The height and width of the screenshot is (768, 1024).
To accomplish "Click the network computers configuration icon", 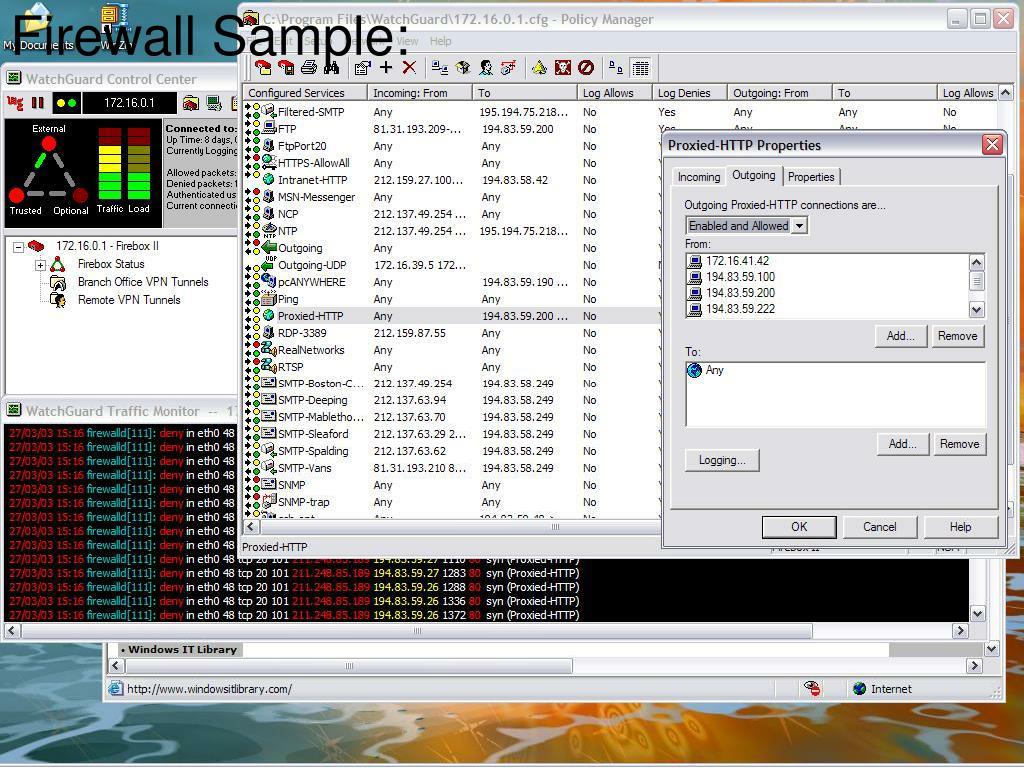I will pos(440,67).
